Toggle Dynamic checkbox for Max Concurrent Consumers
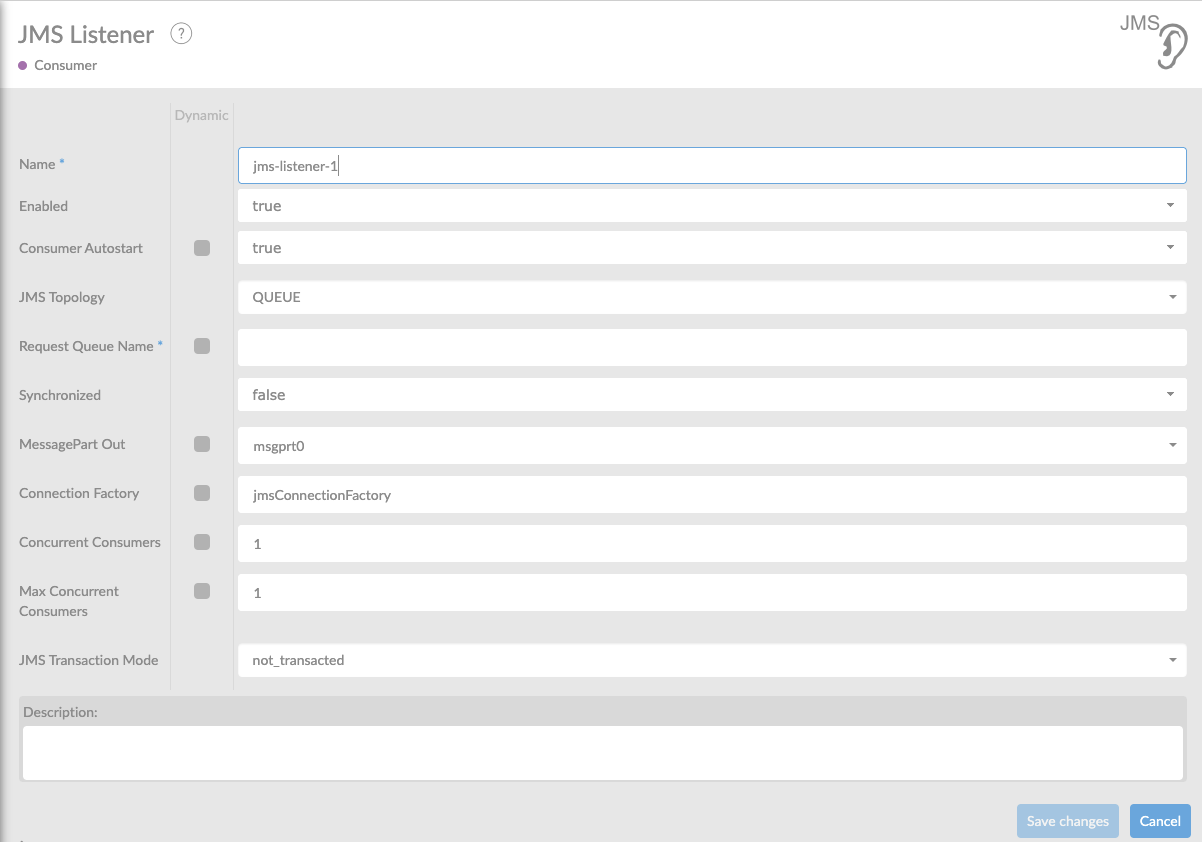Viewport: 1202px width, 842px height. coord(202,591)
